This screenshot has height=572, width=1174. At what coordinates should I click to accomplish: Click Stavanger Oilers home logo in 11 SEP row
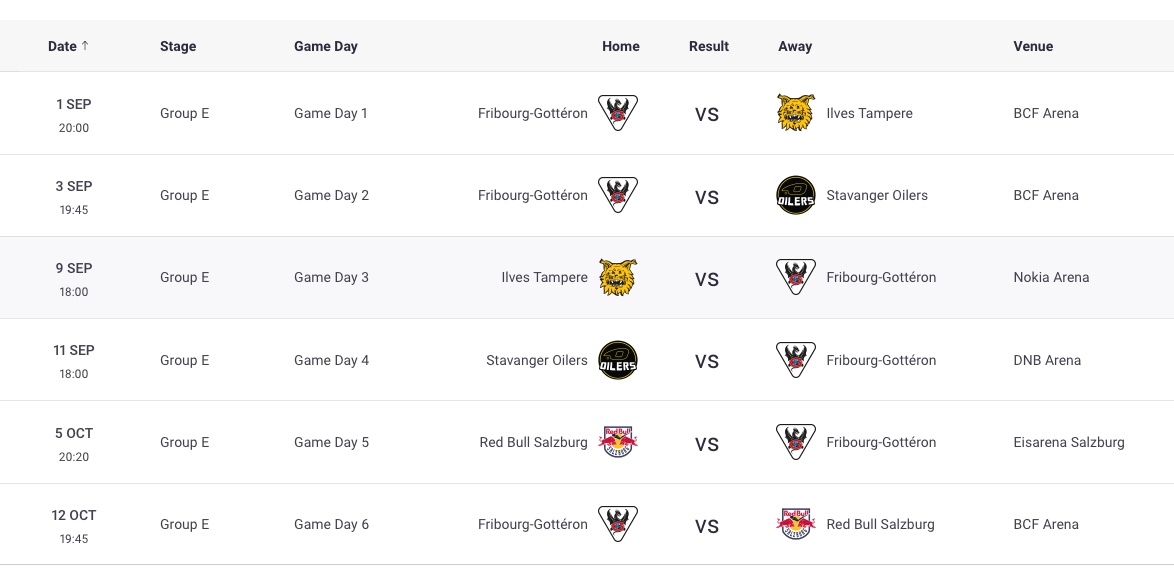618,360
